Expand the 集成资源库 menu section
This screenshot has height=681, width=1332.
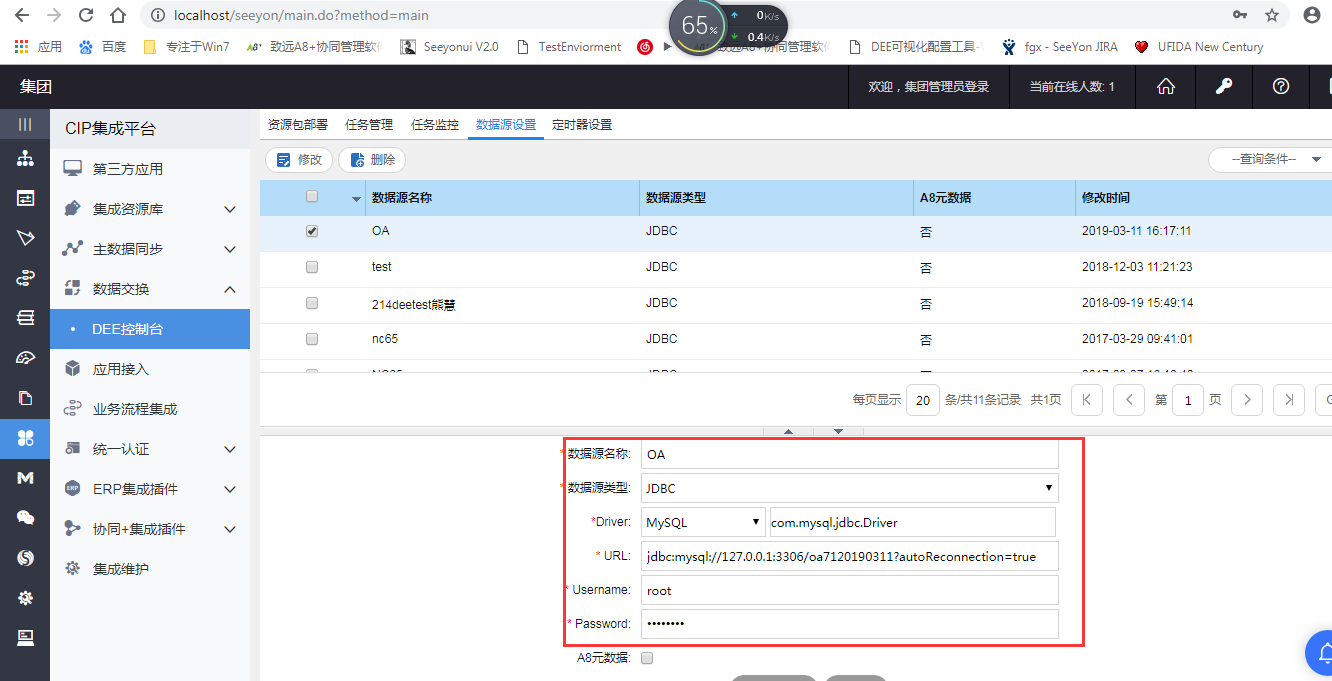229,209
